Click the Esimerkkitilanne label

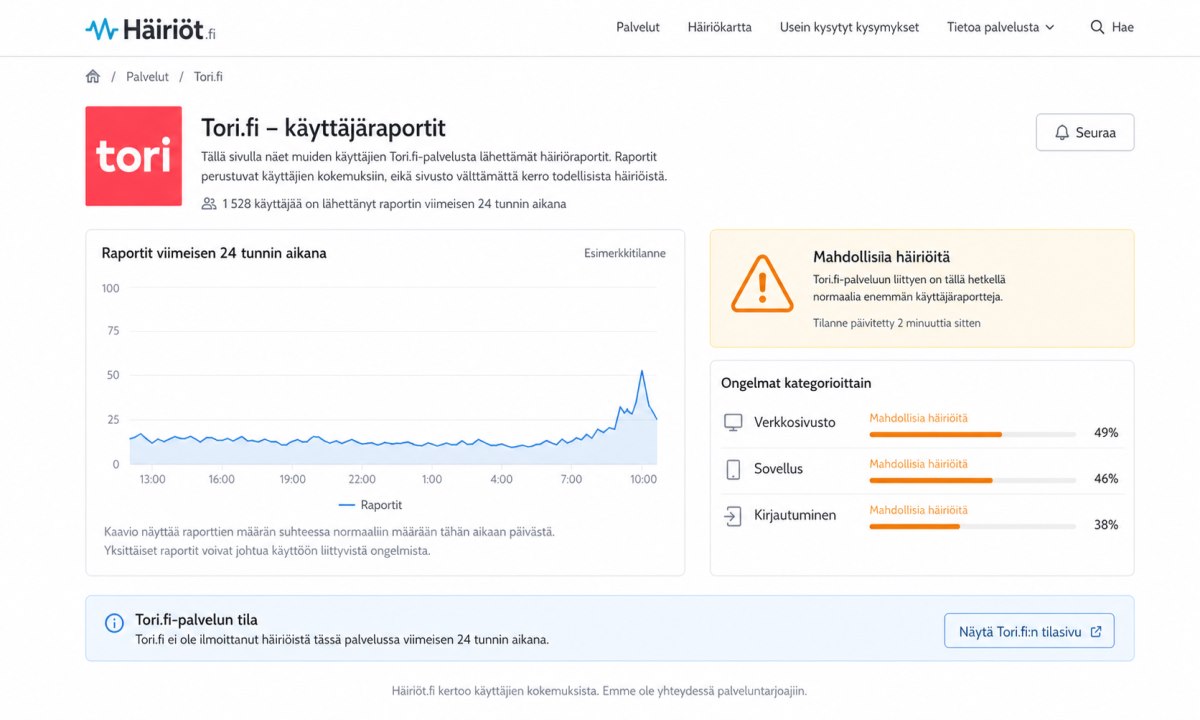(x=625, y=254)
